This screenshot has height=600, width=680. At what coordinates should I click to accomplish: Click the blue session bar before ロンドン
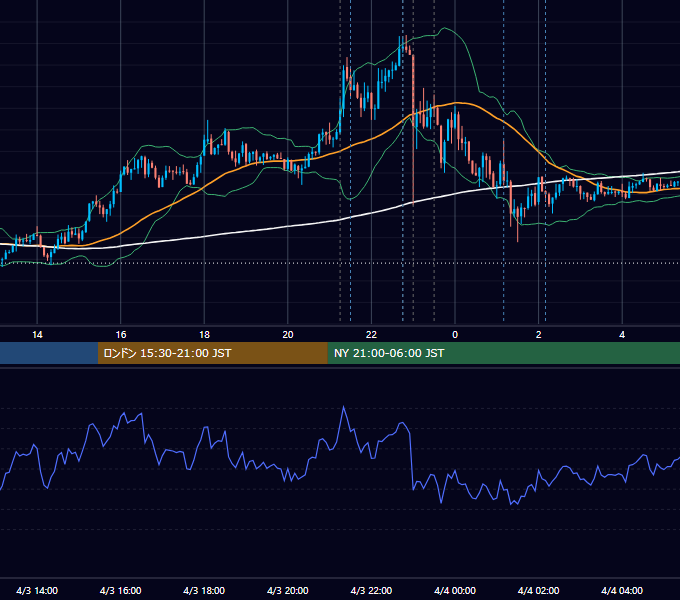pos(49,353)
